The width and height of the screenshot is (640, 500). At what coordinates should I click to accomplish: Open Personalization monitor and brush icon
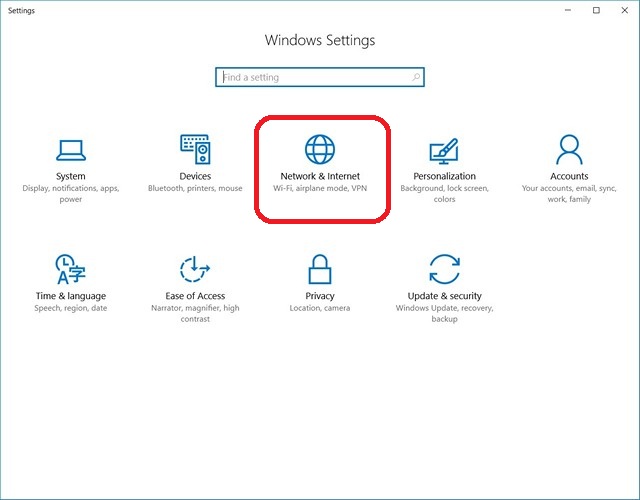(x=444, y=151)
